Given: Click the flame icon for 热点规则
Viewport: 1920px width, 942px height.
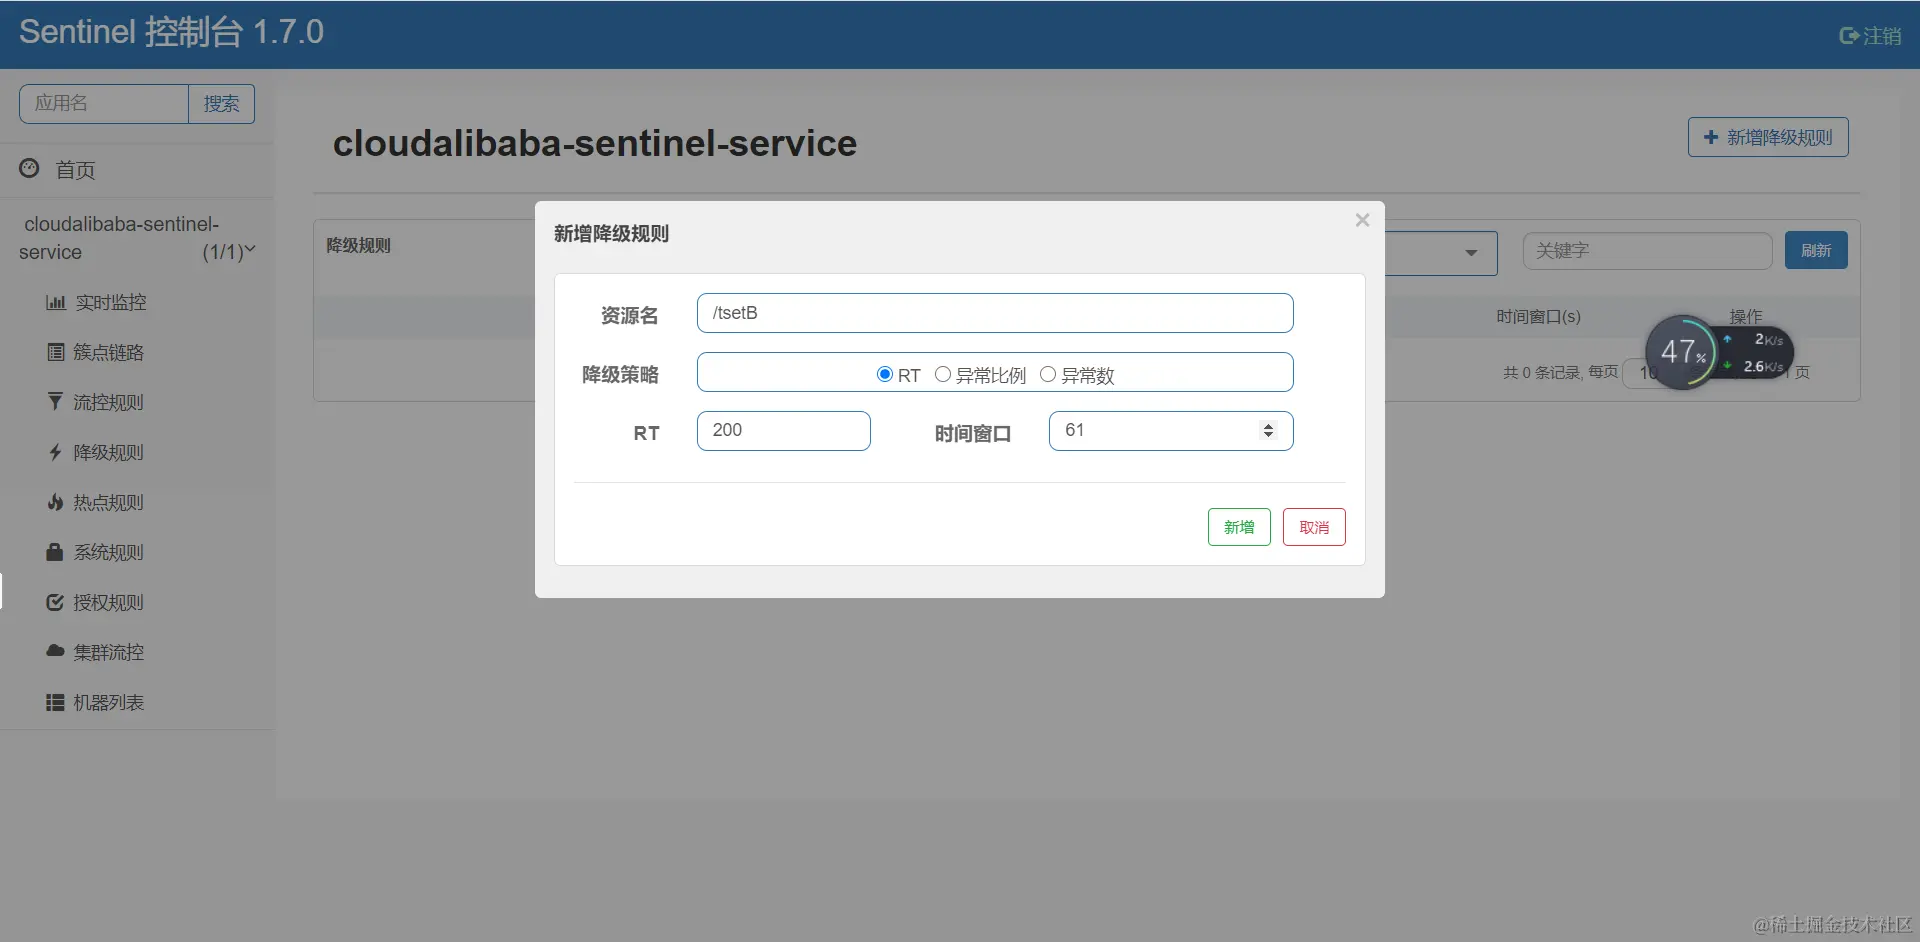Looking at the screenshot, I should (x=55, y=502).
